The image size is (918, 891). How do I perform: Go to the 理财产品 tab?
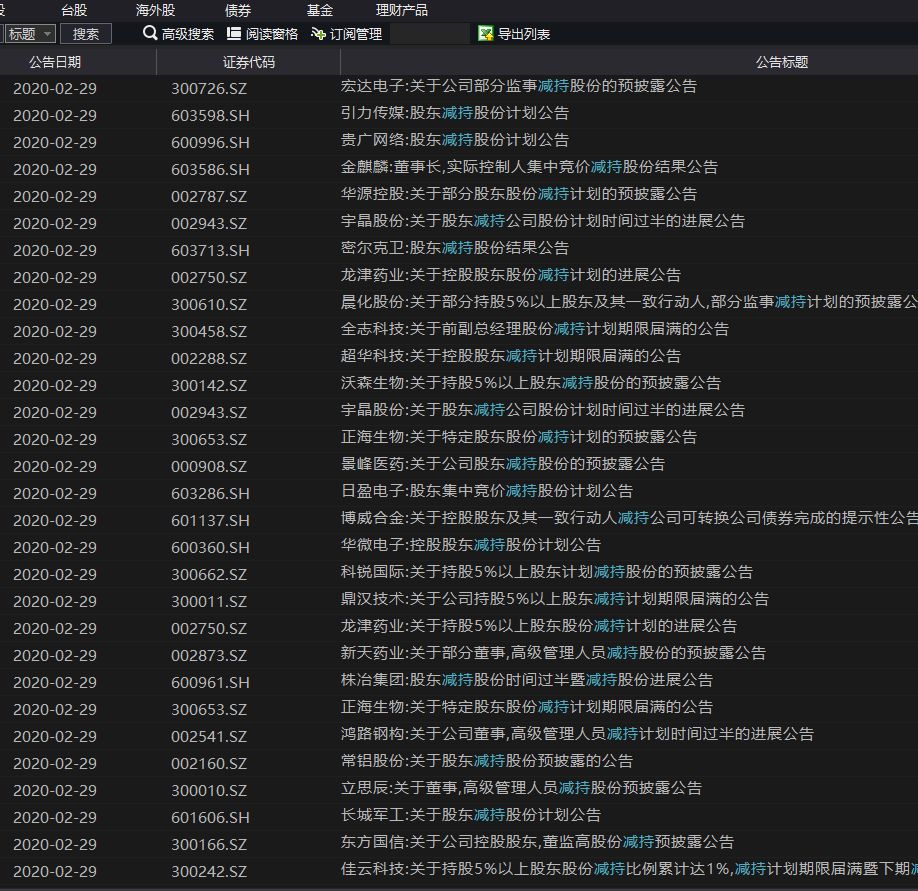click(x=401, y=10)
